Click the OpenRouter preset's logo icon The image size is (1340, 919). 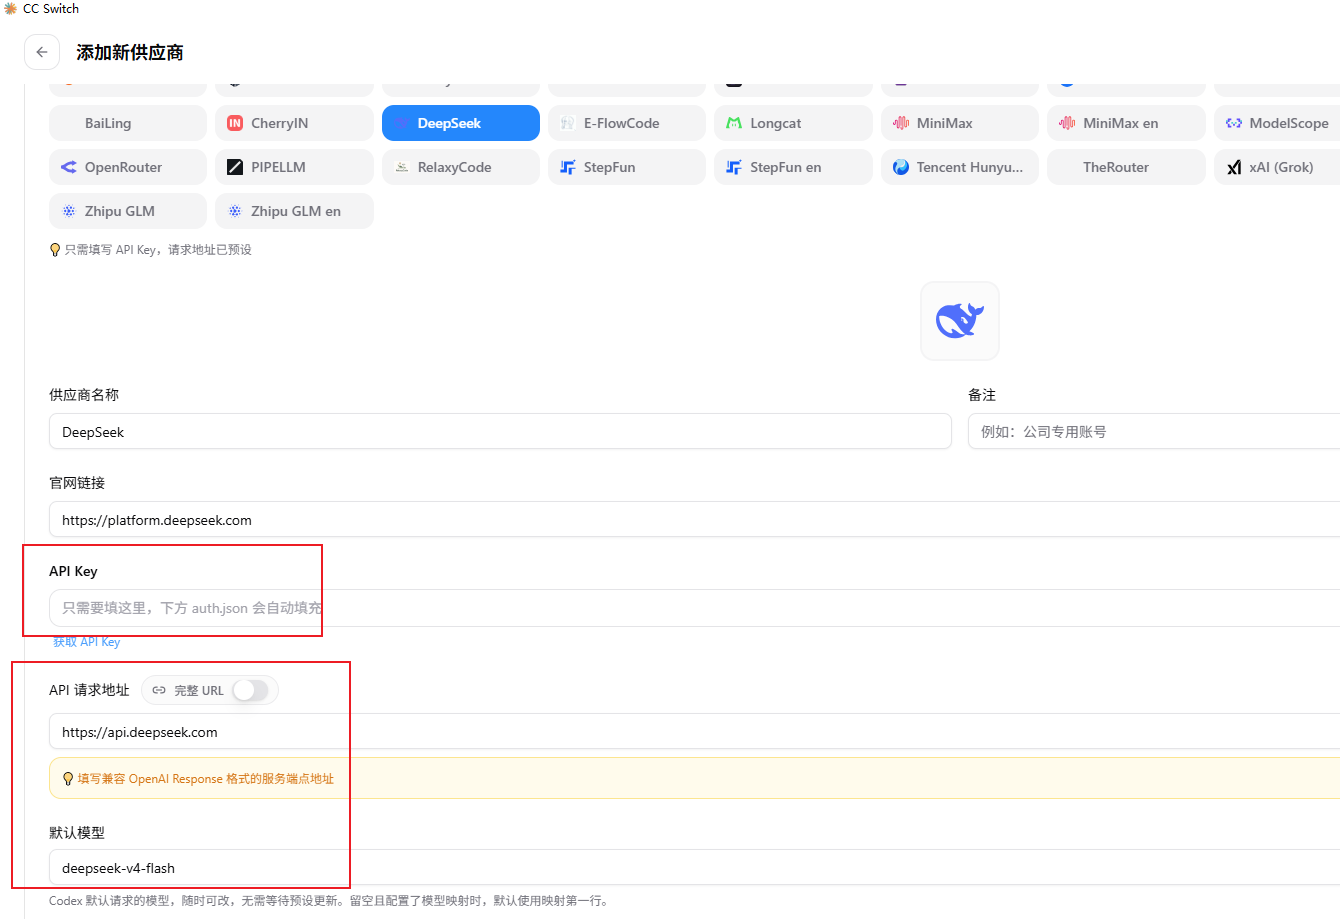pos(69,167)
